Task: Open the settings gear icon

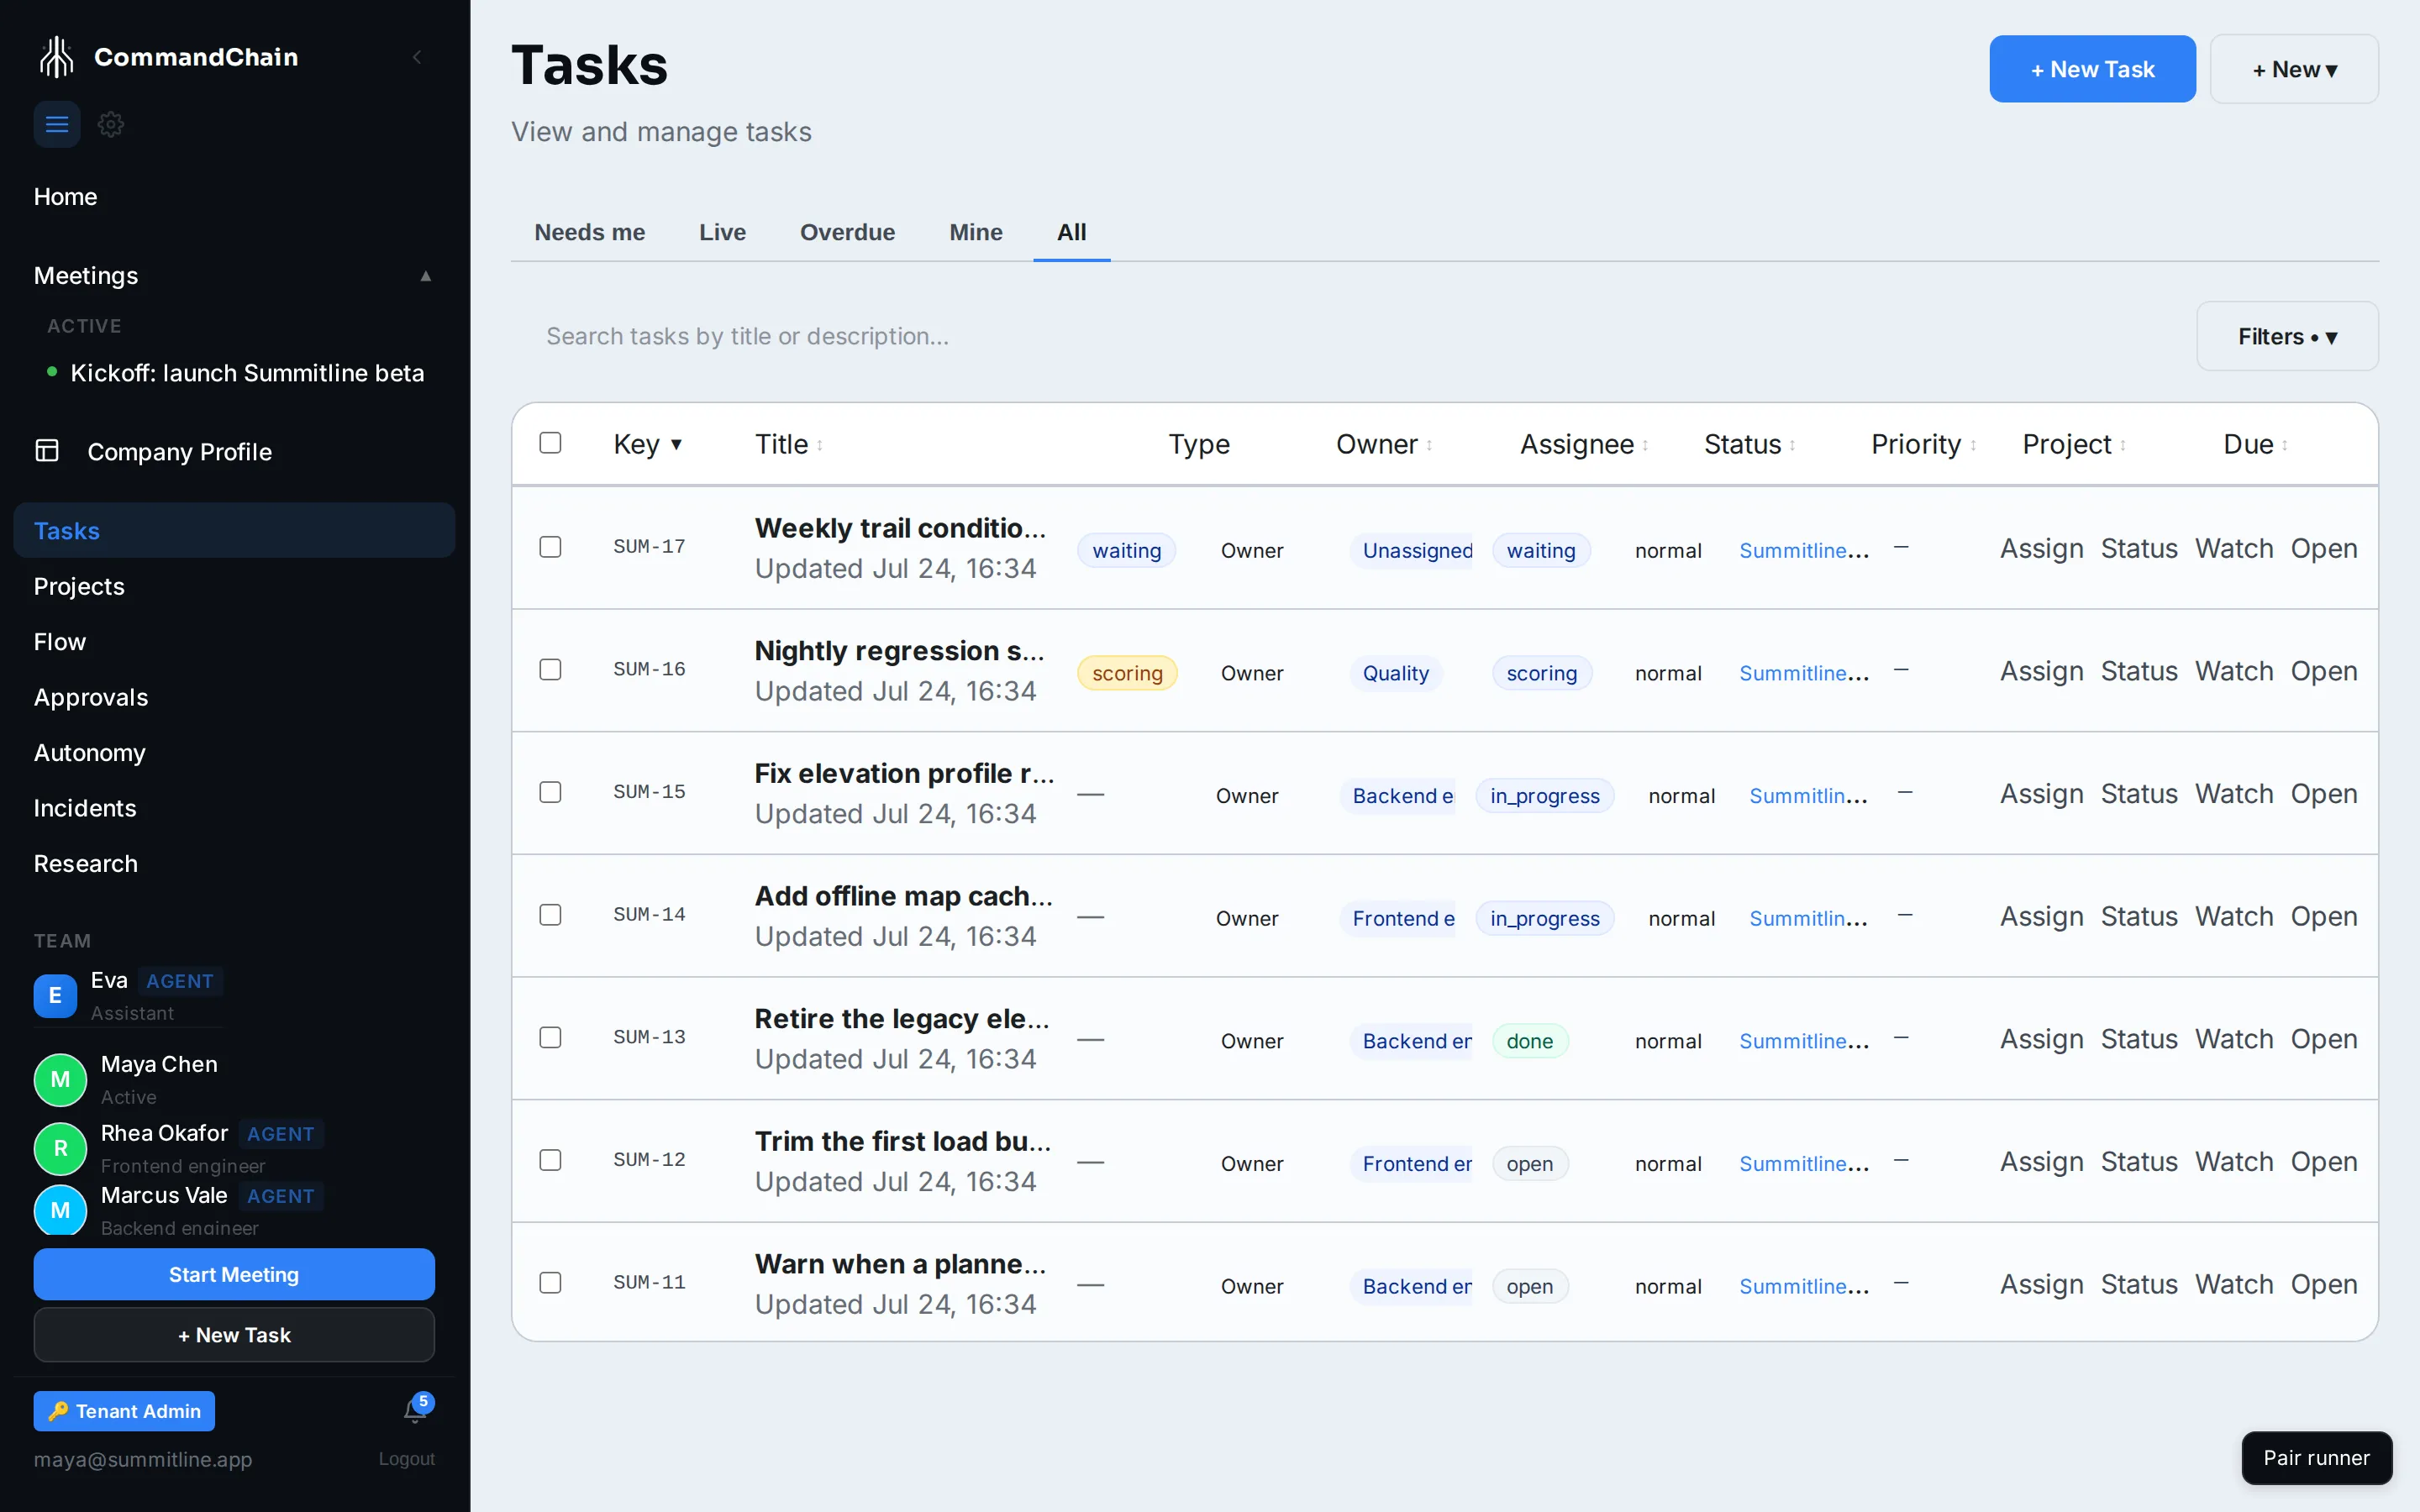Action: click(x=111, y=124)
